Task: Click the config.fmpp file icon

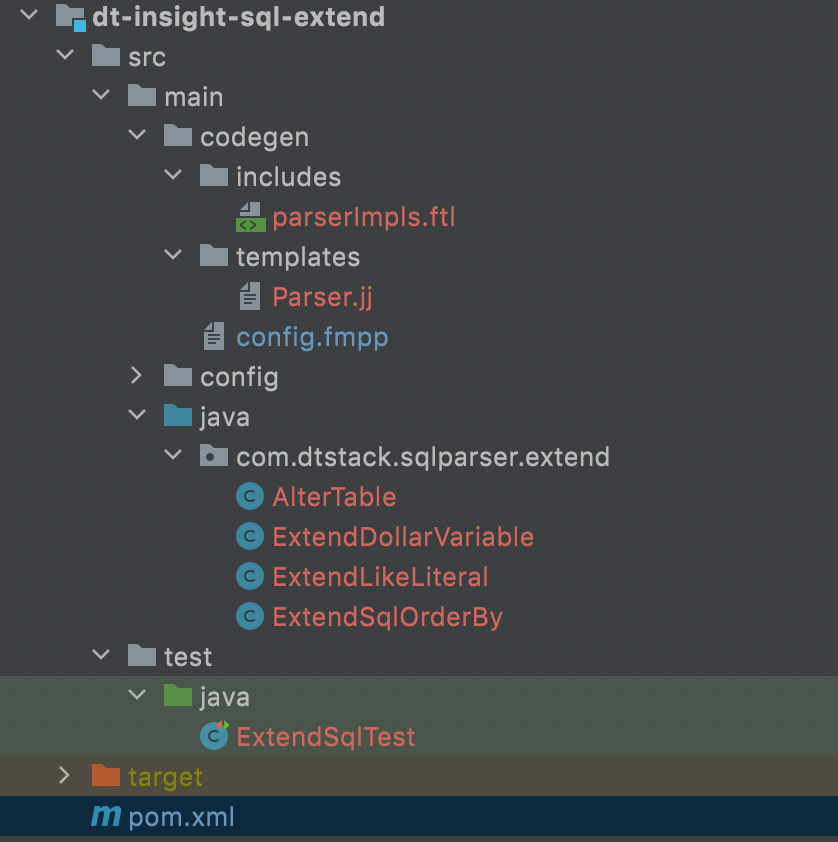Action: [214, 337]
